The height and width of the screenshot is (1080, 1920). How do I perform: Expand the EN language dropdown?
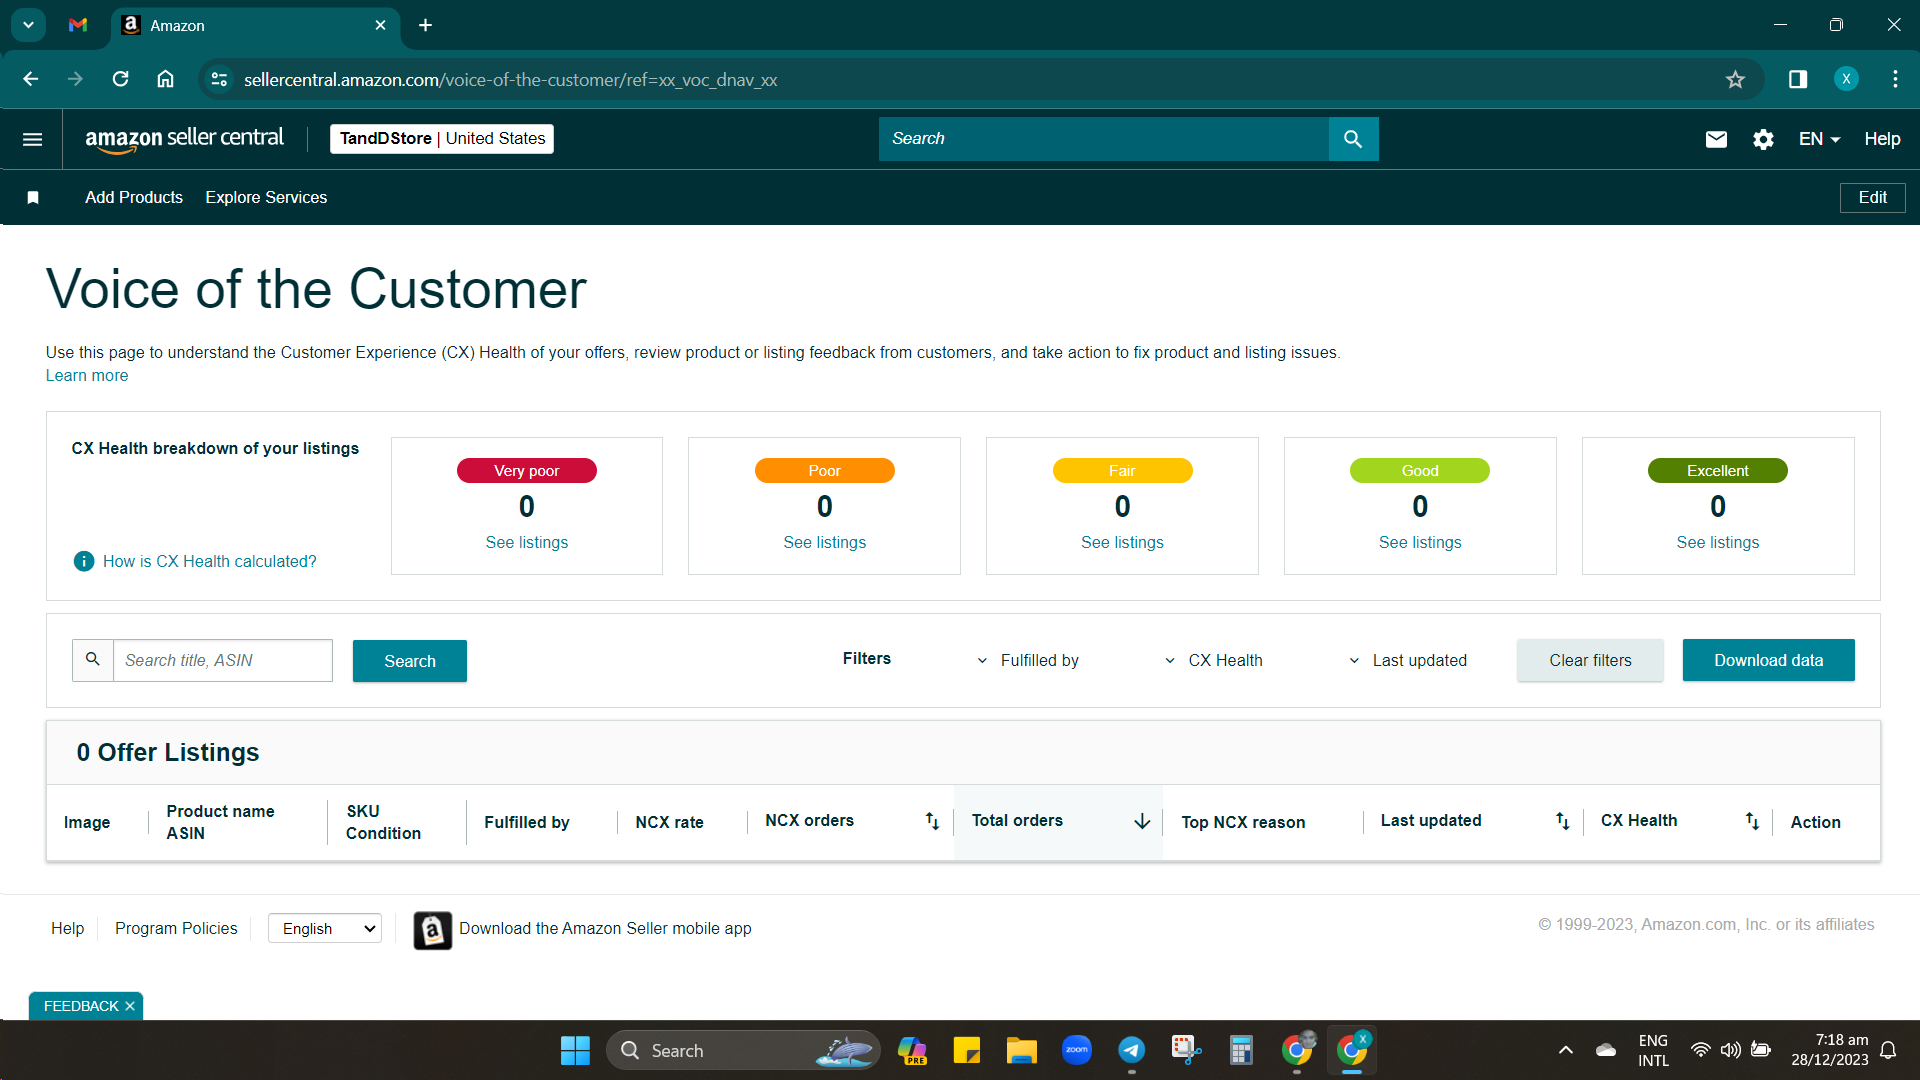coord(1819,139)
